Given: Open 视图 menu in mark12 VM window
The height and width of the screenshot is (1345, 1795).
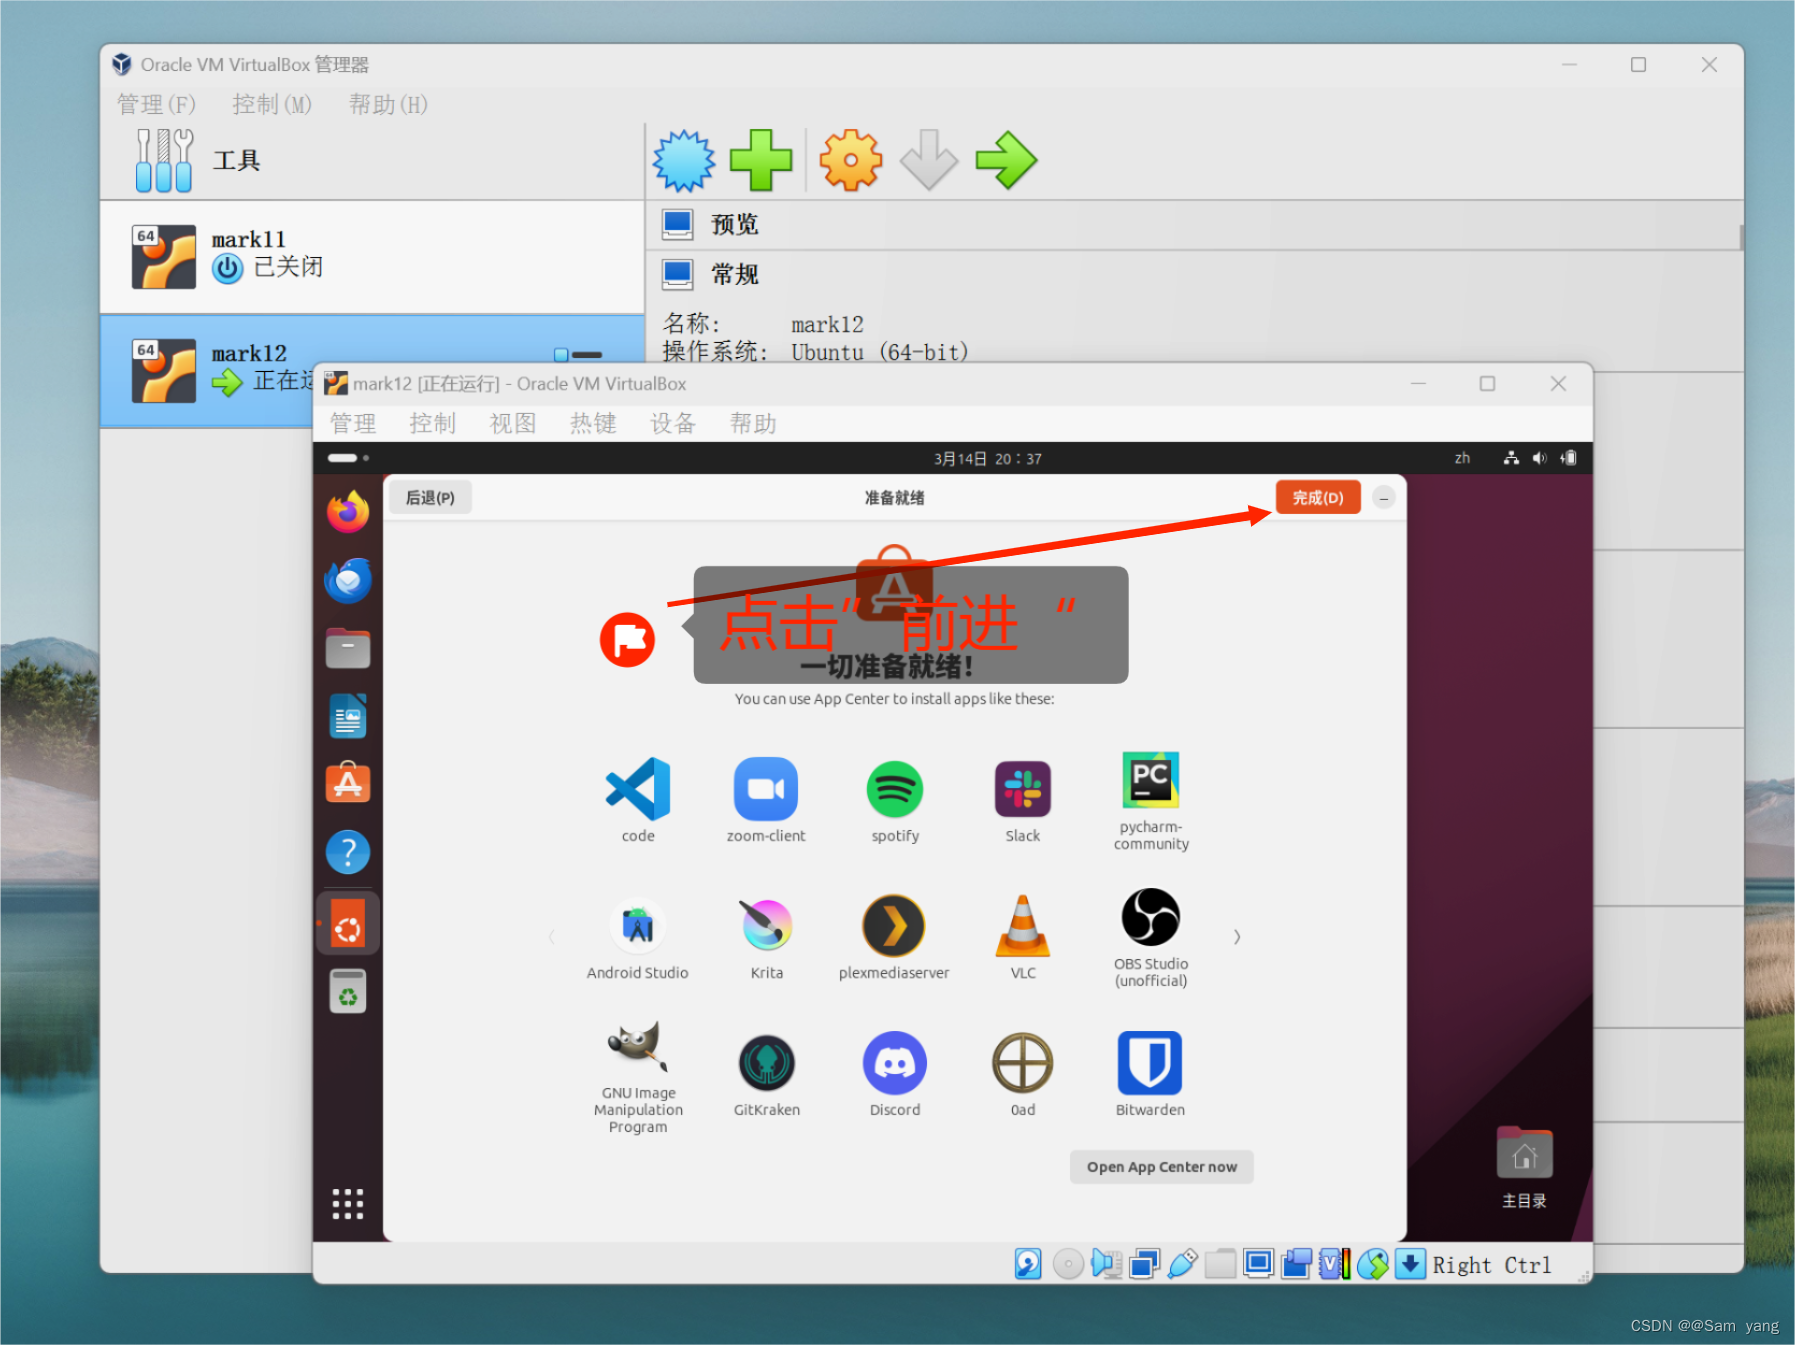Looking at the screenshot, I should (x=513, y=424).
